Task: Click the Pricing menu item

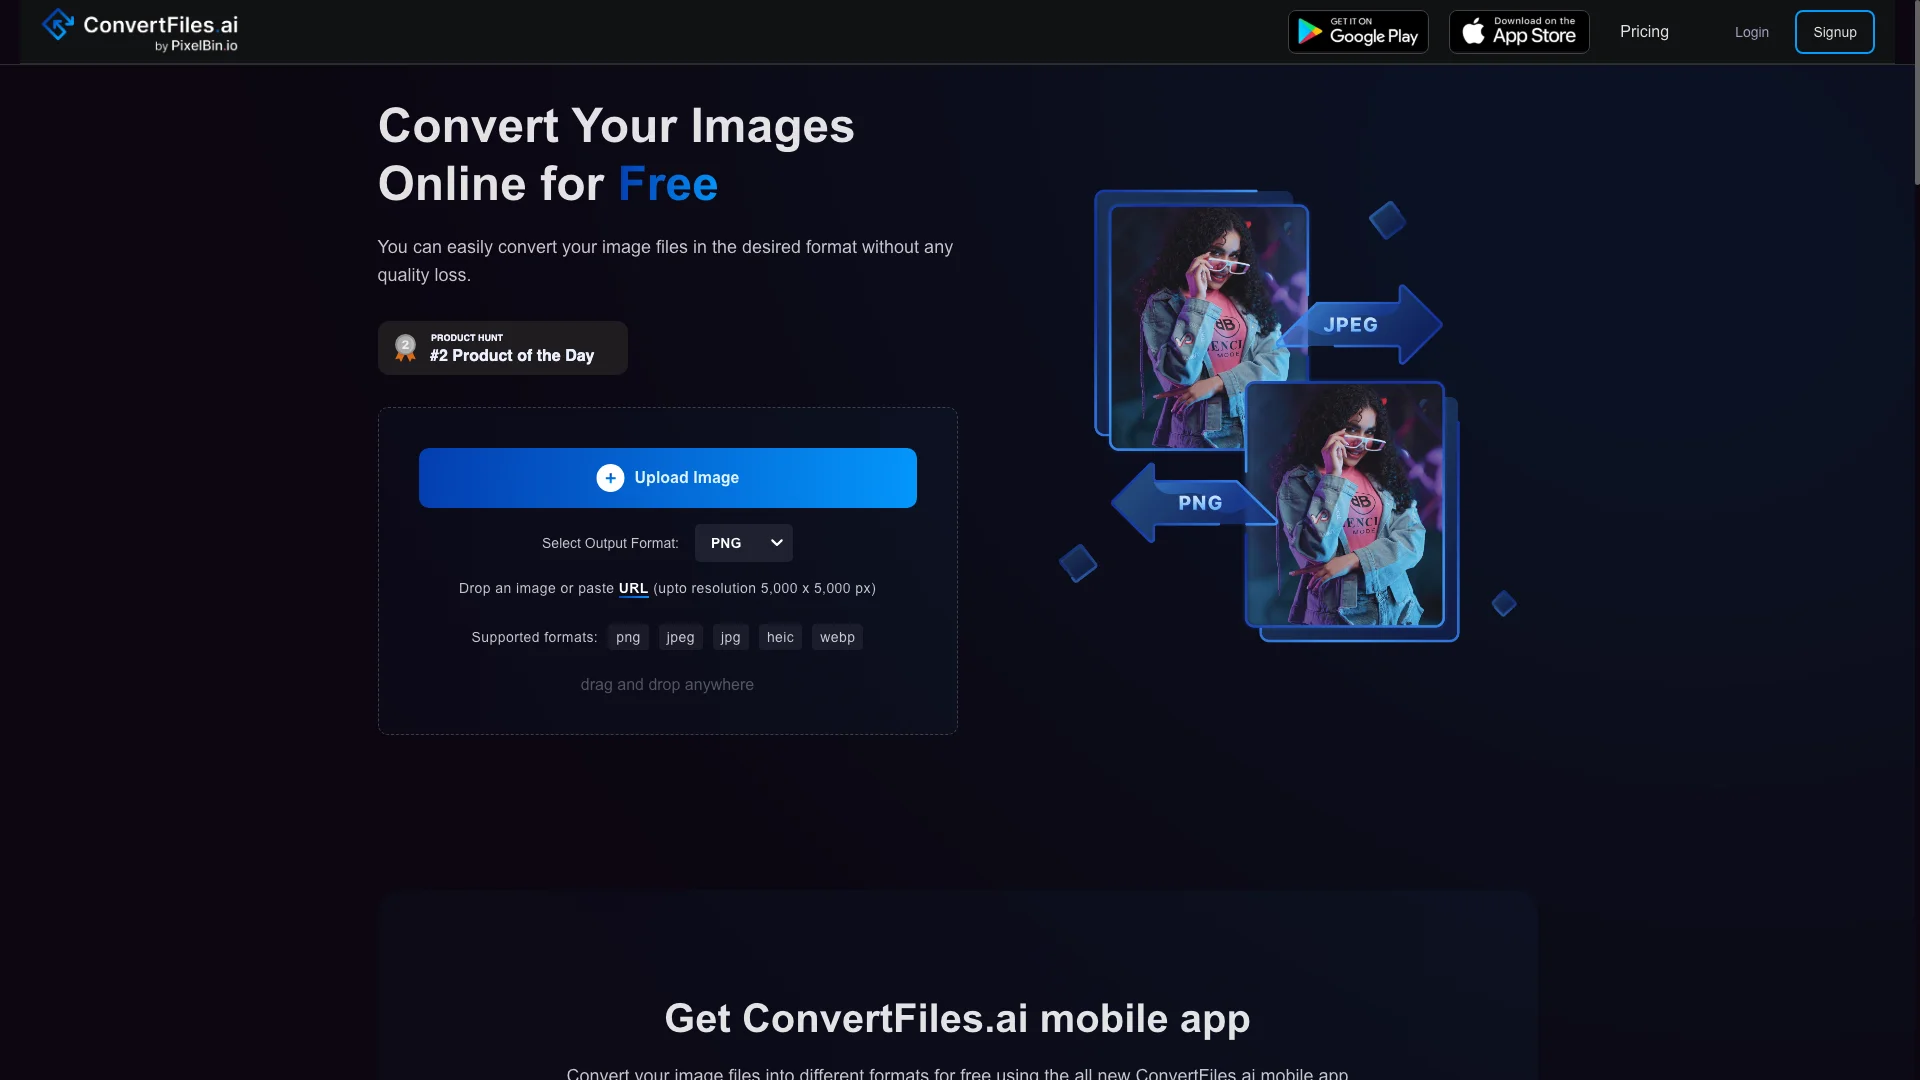Action: 1643,32
